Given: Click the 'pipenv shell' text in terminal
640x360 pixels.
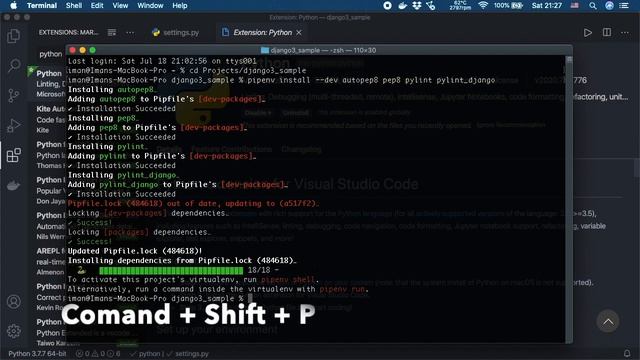Looking at the screenshot, I should [288, 280].
